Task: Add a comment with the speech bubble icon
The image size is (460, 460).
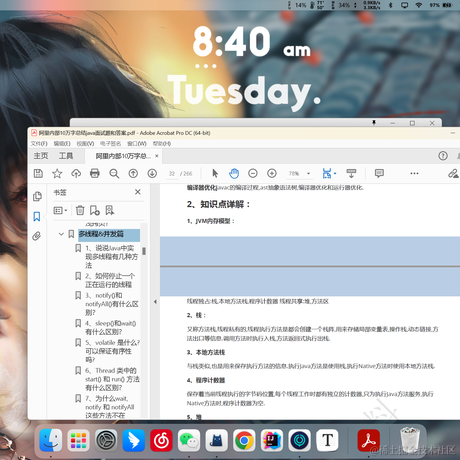Action: point(379,173)
